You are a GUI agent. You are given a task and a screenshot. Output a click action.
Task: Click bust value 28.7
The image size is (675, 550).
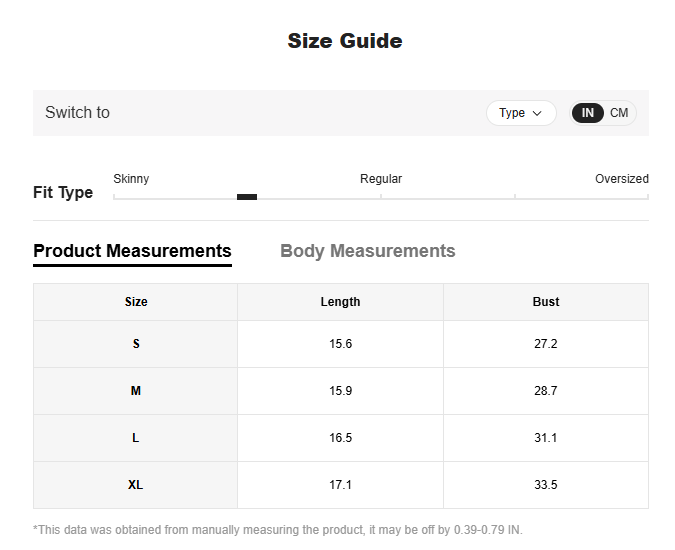(x=546, y=391)
